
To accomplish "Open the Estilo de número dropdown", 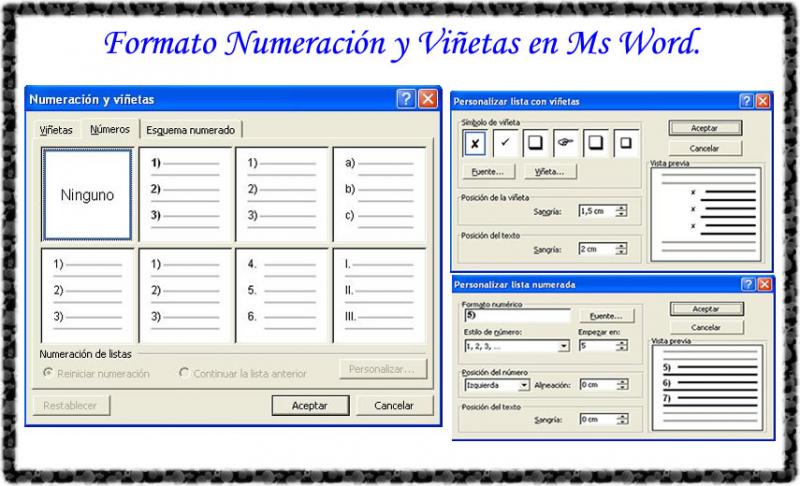I will 563,346.
